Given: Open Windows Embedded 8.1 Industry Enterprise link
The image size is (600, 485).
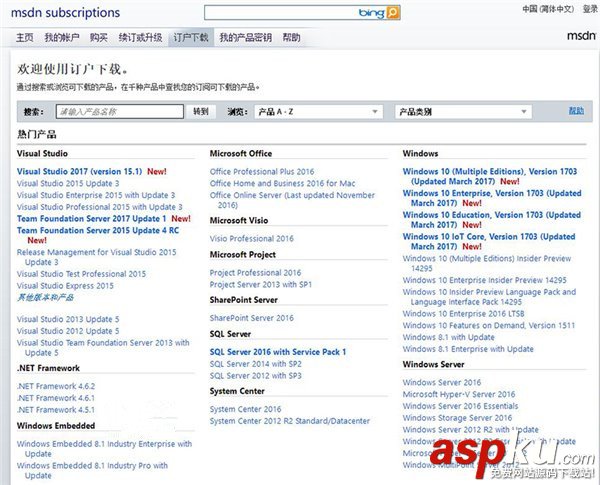Looking at the screenshot, I should tap(104, 449).
